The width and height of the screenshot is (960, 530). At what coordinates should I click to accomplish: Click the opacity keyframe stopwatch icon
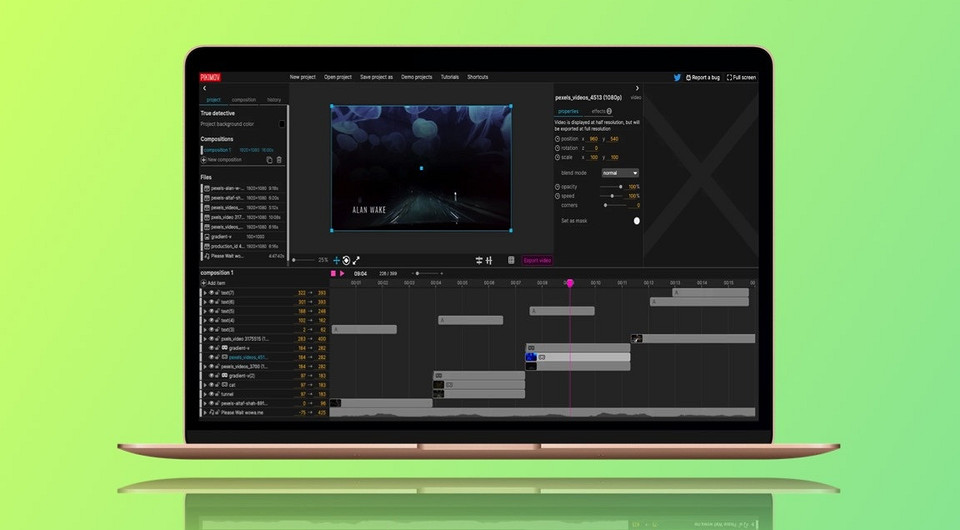click(557, 187)
